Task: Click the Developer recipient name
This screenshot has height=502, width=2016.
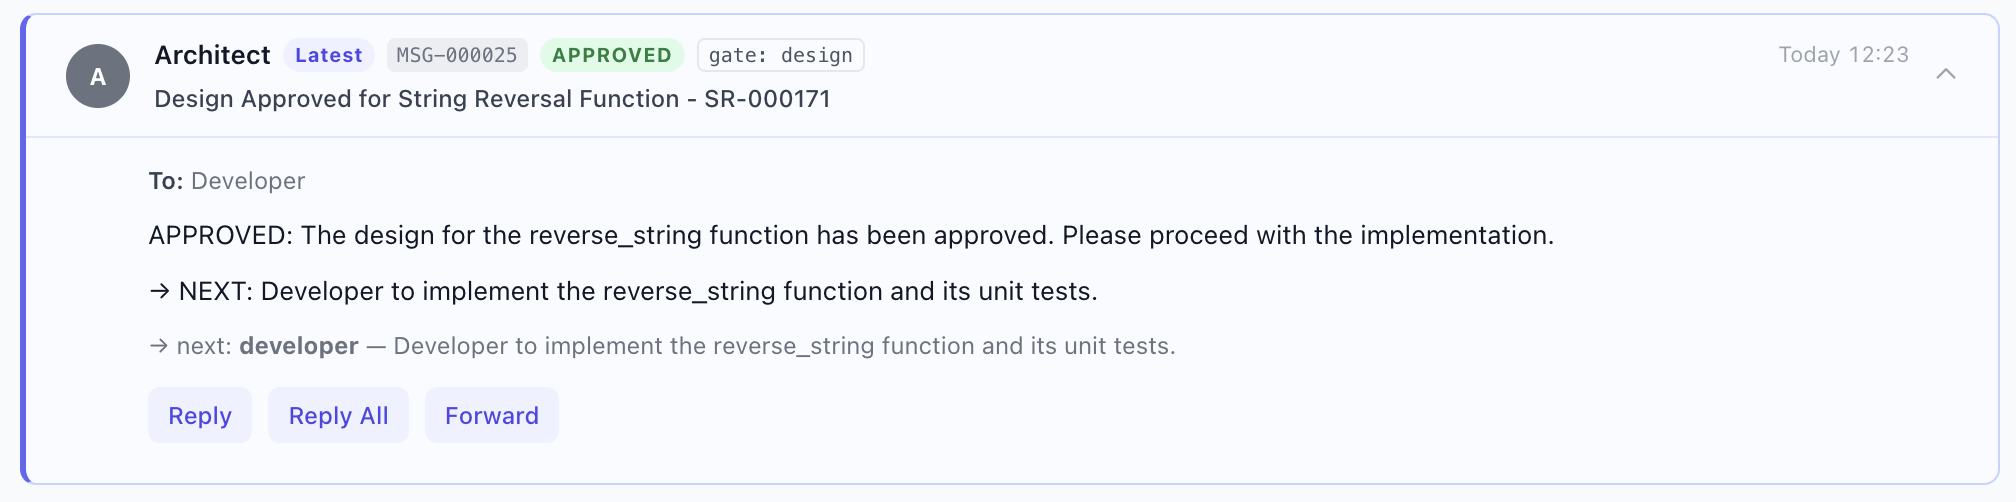Action: (248, 181)
